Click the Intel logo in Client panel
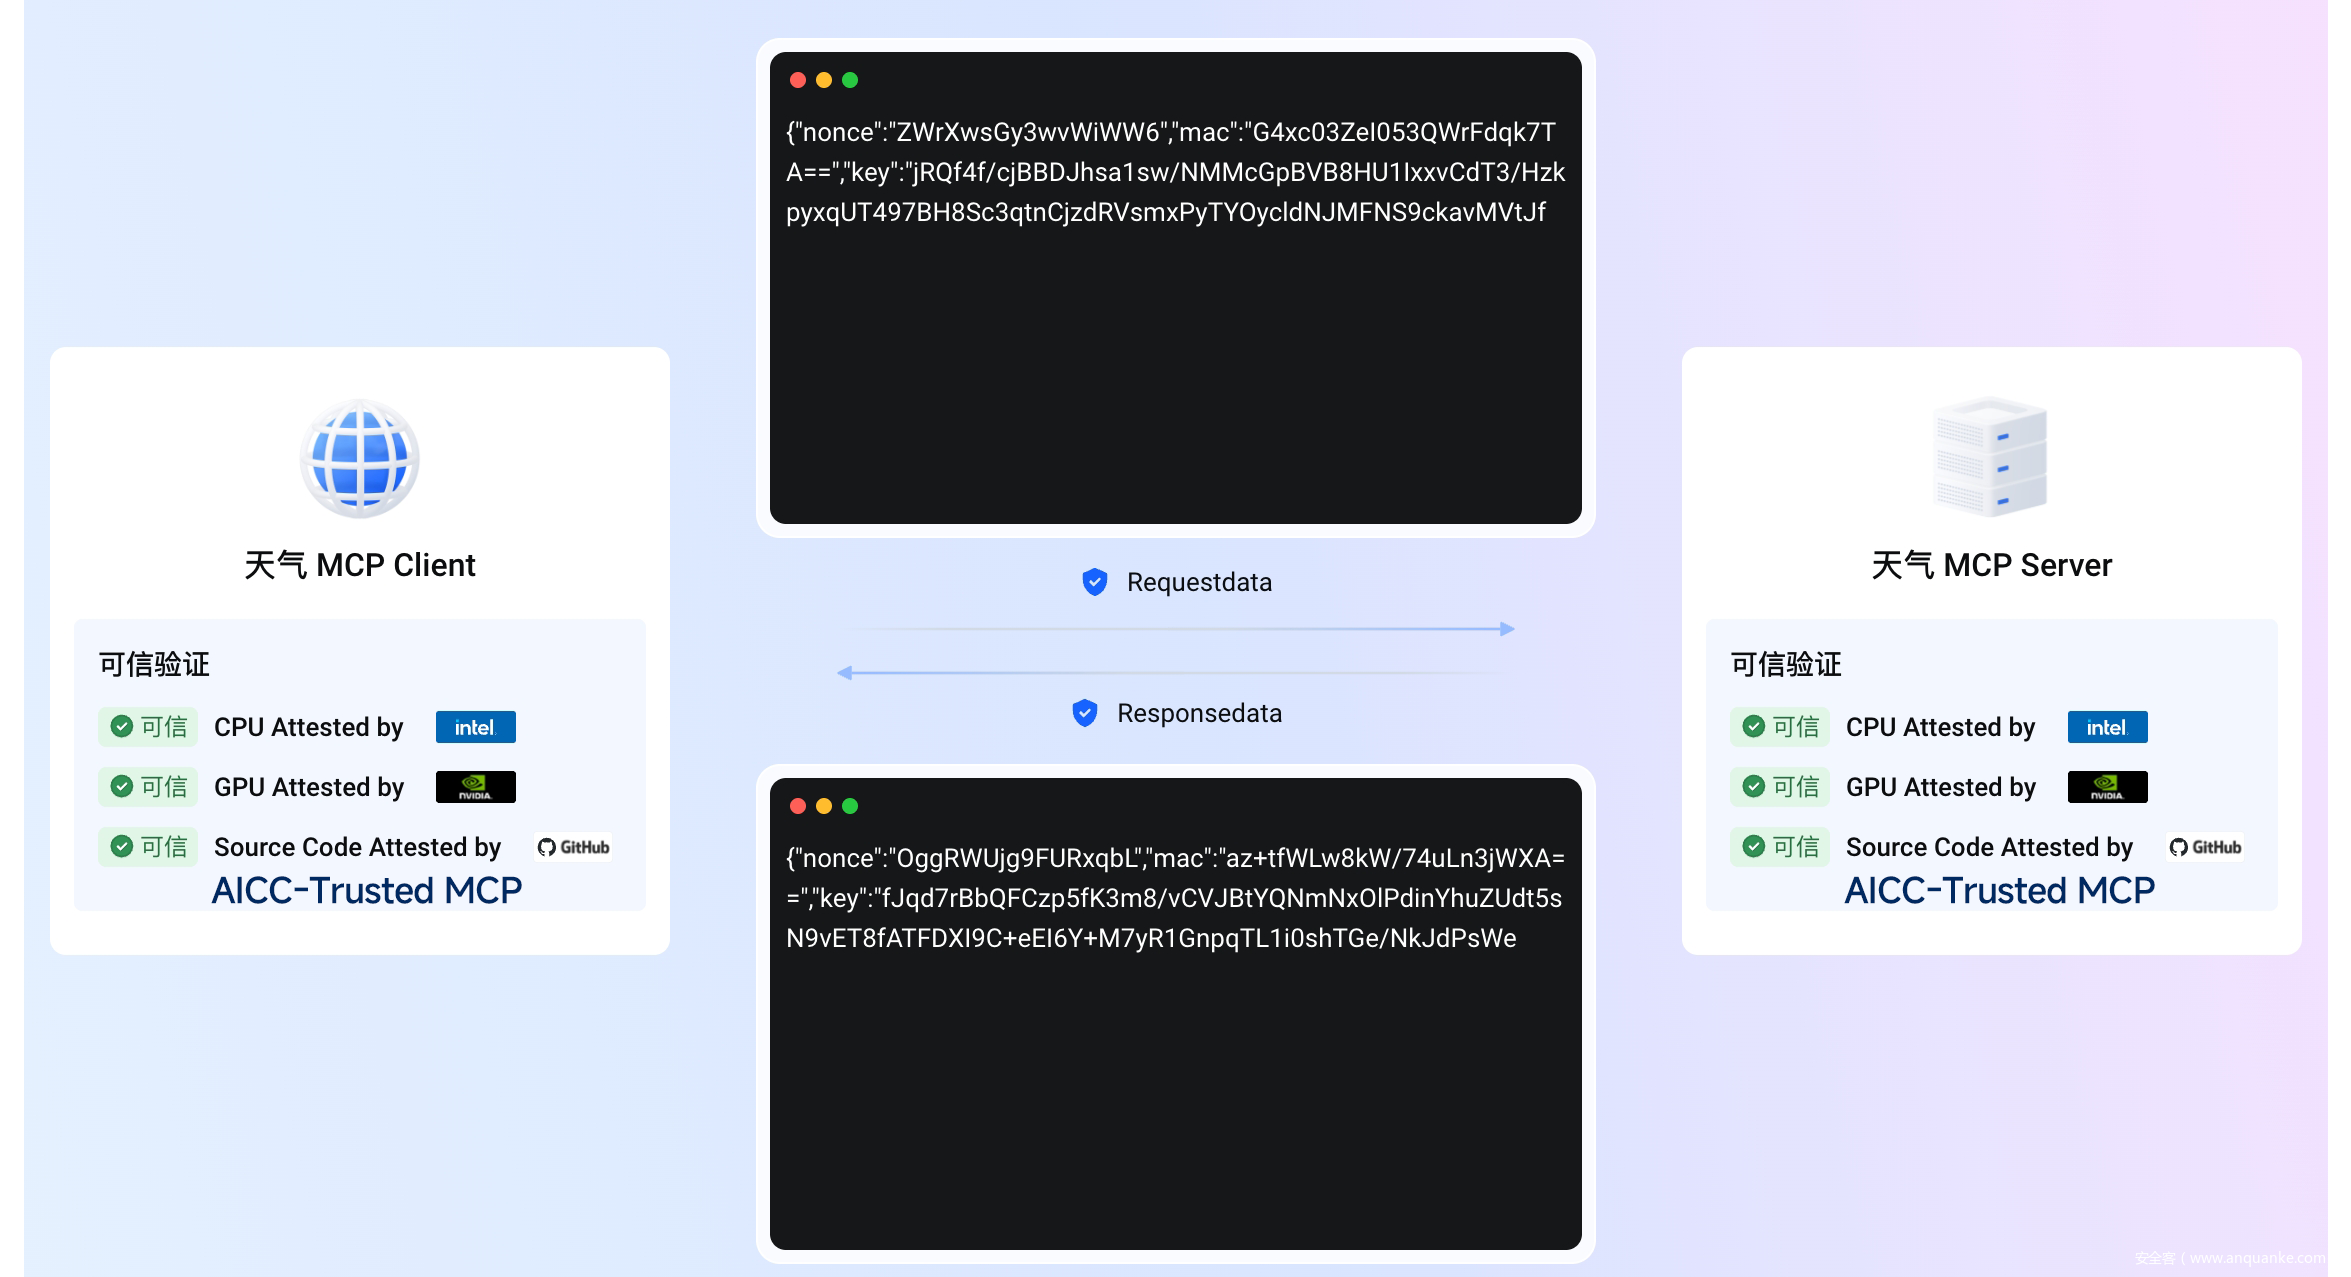2351x1277 pixels. pos(475,727)
